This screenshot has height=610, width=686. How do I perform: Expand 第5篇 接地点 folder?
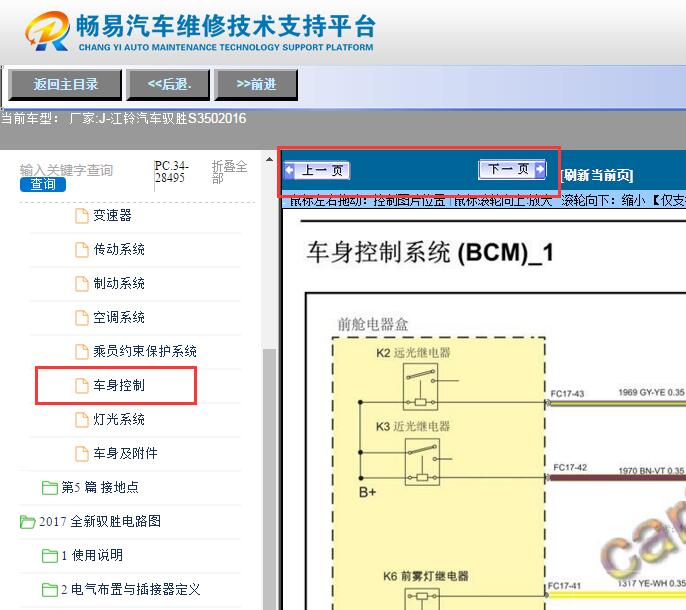(100, 487)
